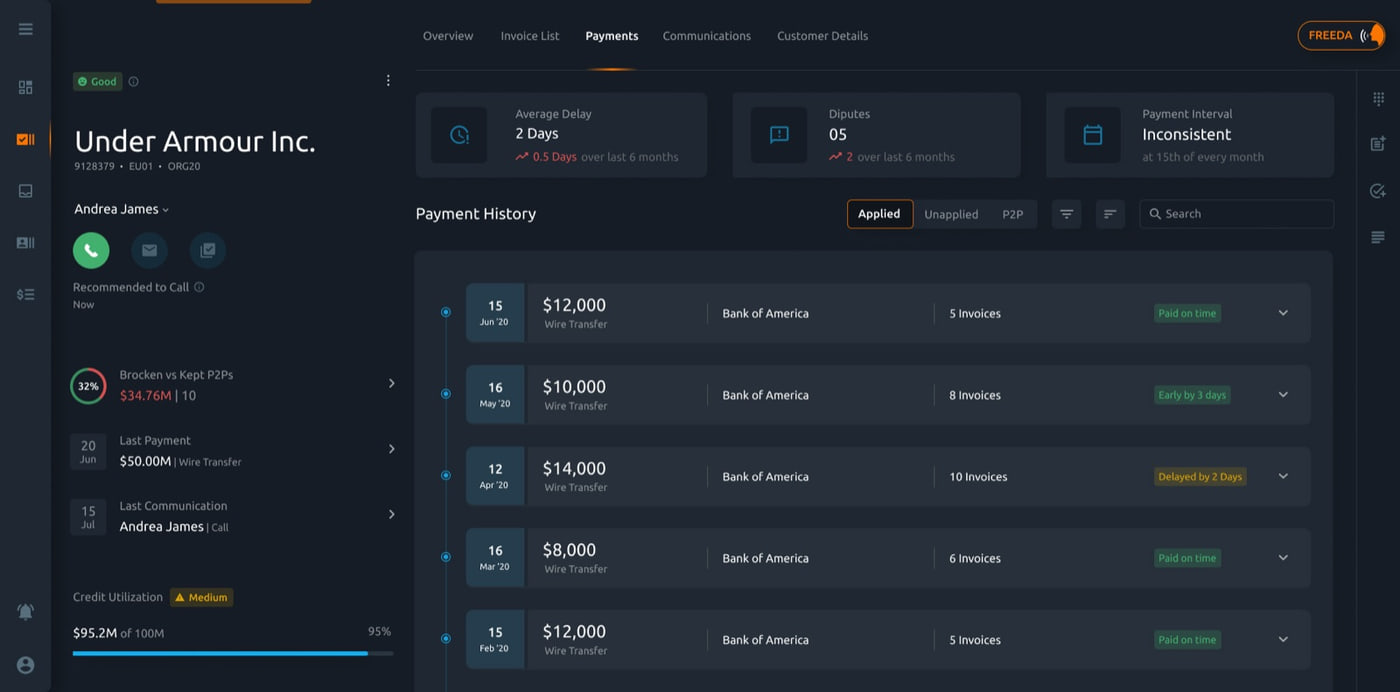Expand the 16 May '20 payment row
The height and width of the screenshot is (692, 1400).
1283,395
